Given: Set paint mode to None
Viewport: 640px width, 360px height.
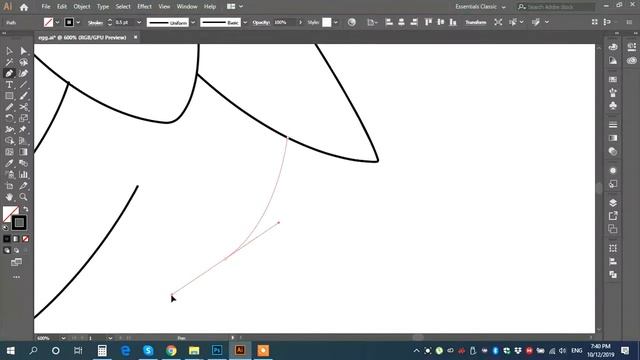Looking at the screenshot, I should click(25, 239).
